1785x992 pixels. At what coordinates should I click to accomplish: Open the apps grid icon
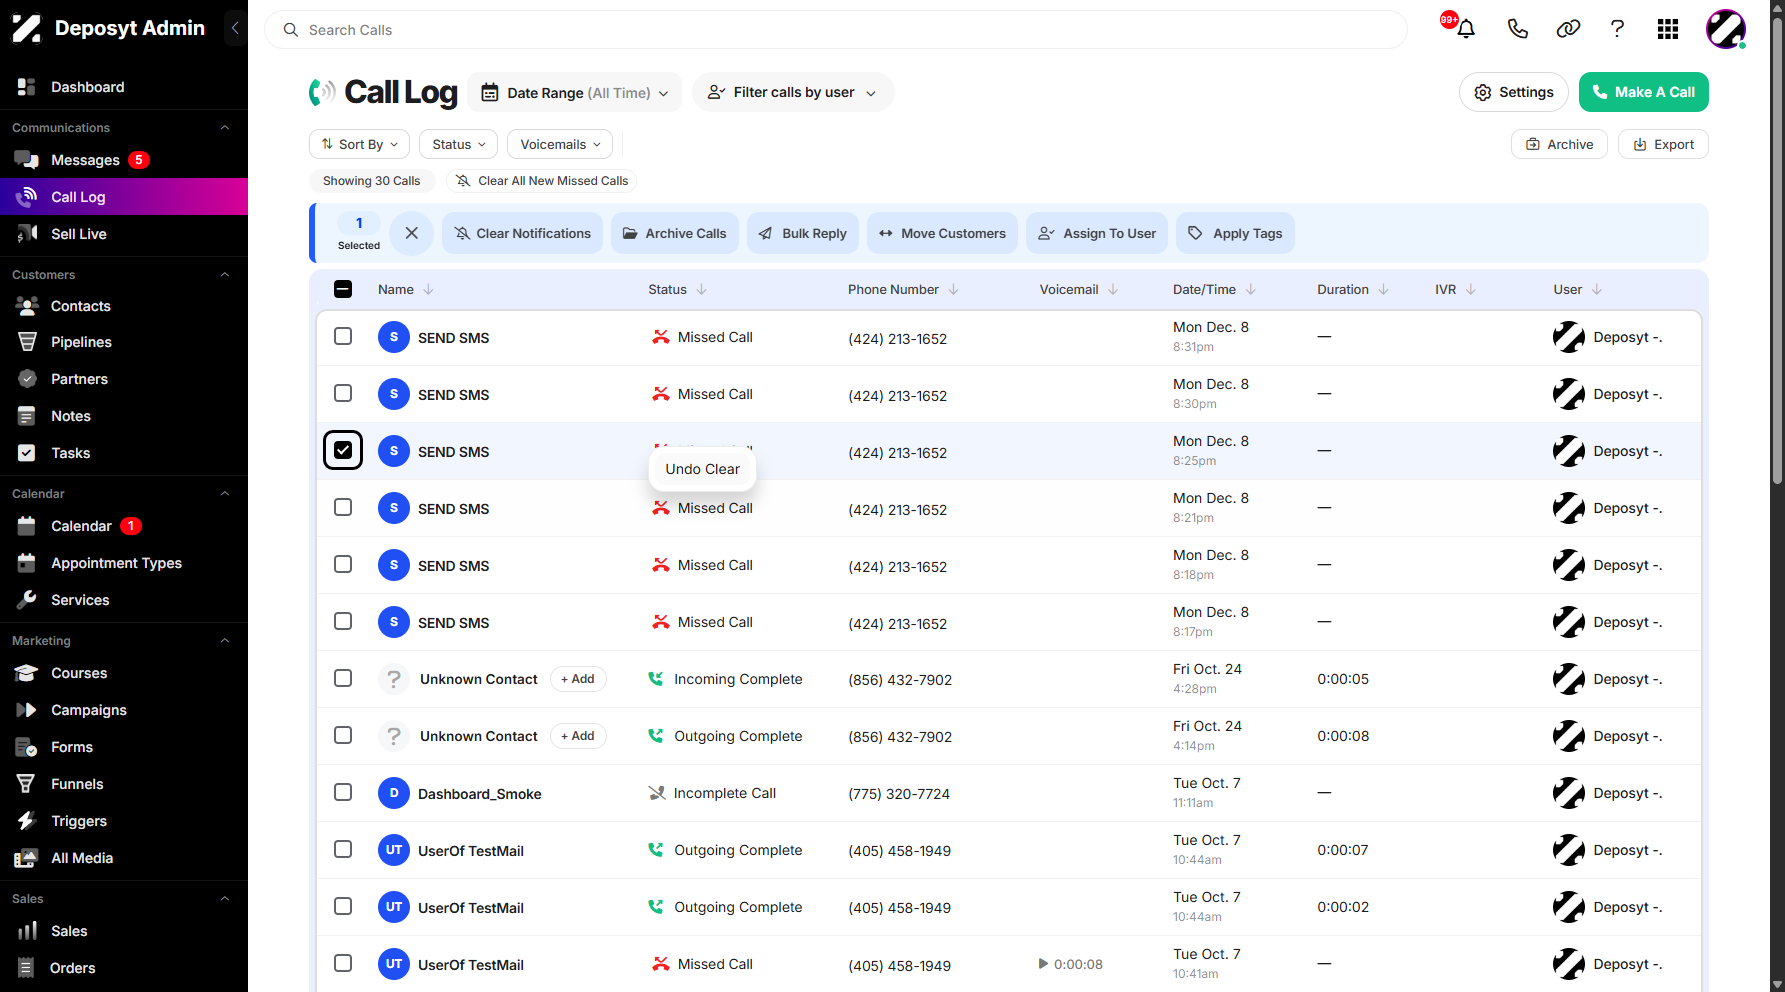(x=1668, y=29)
